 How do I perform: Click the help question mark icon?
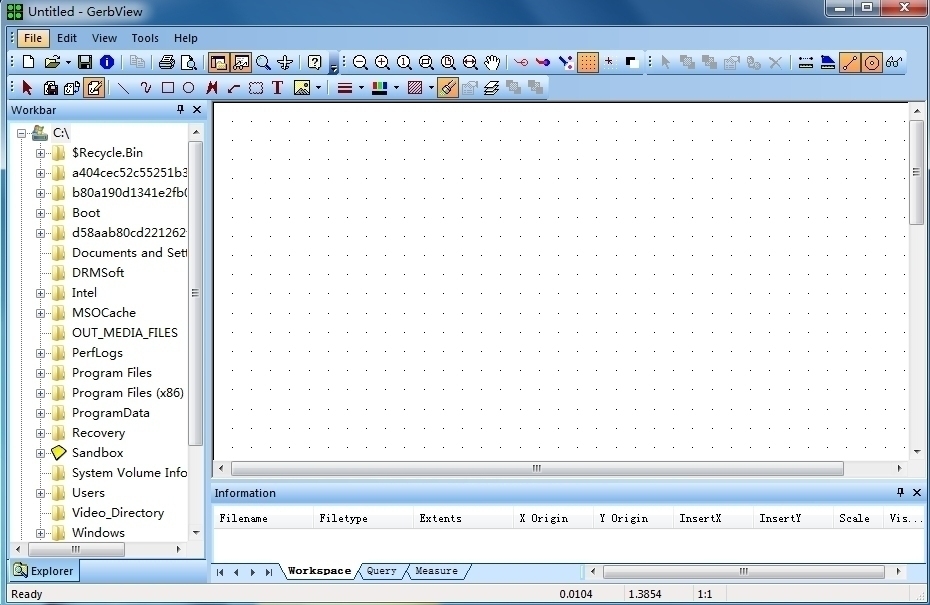coord(315,62)
